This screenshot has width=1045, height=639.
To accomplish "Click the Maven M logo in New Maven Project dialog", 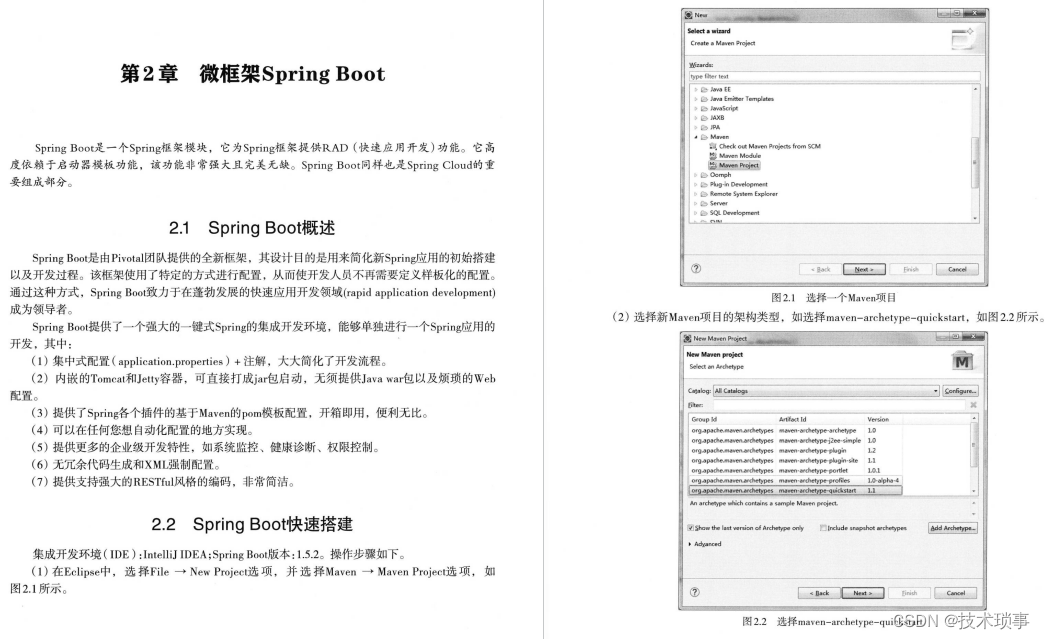I will tap(963, 360).
